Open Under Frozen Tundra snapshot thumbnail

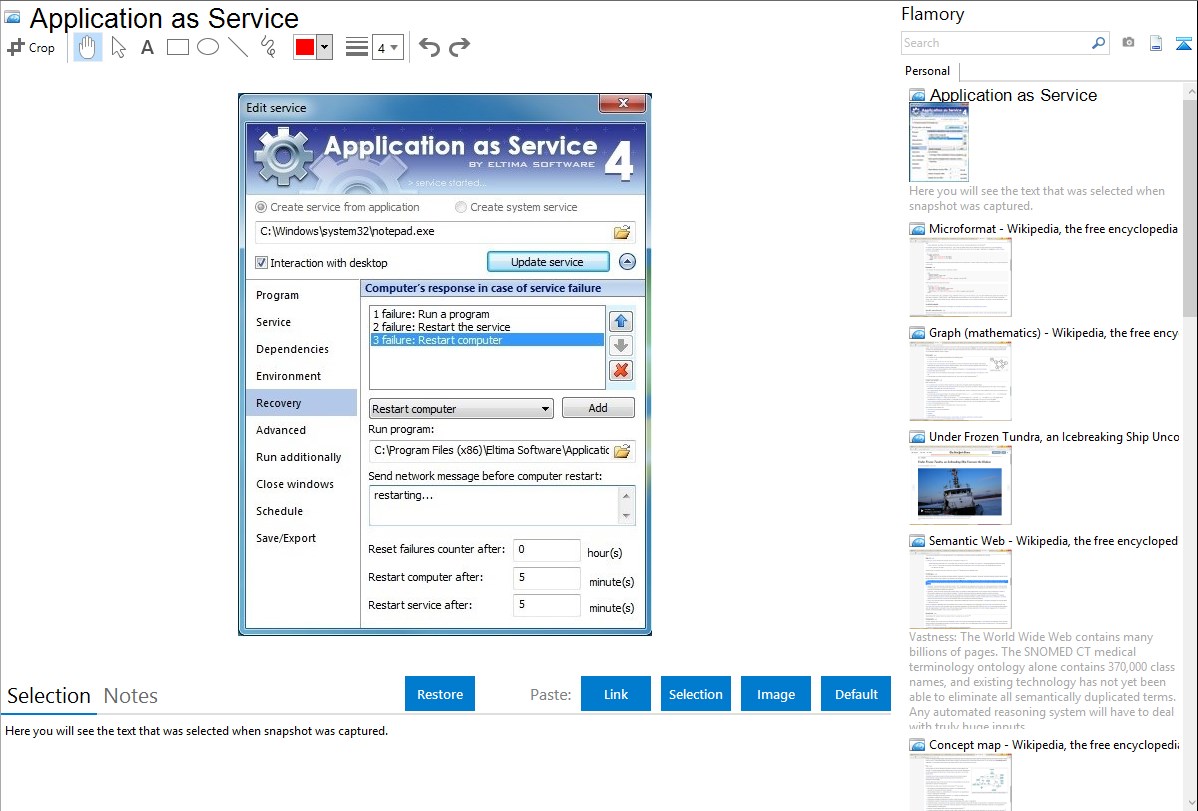pyautogui.click(x=960, y=485)
